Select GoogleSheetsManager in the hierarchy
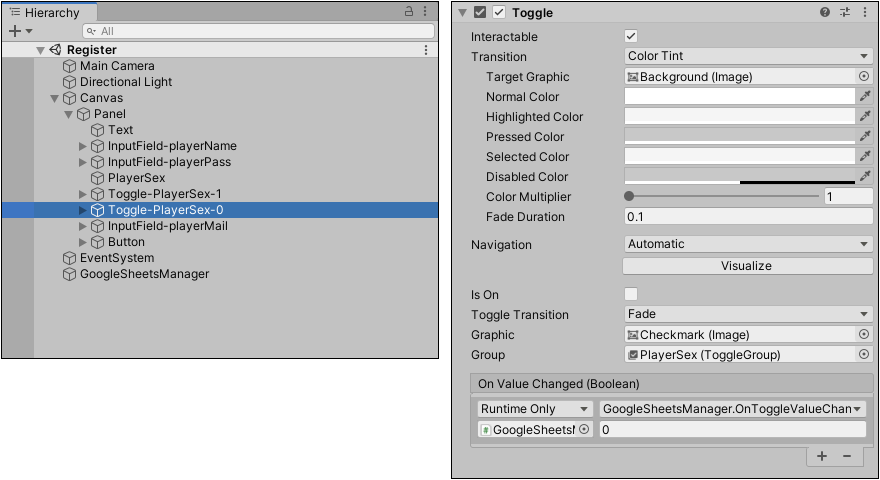The height and width of the screenshot is (480, 880). pyautogui.click(x=144, y=274)
